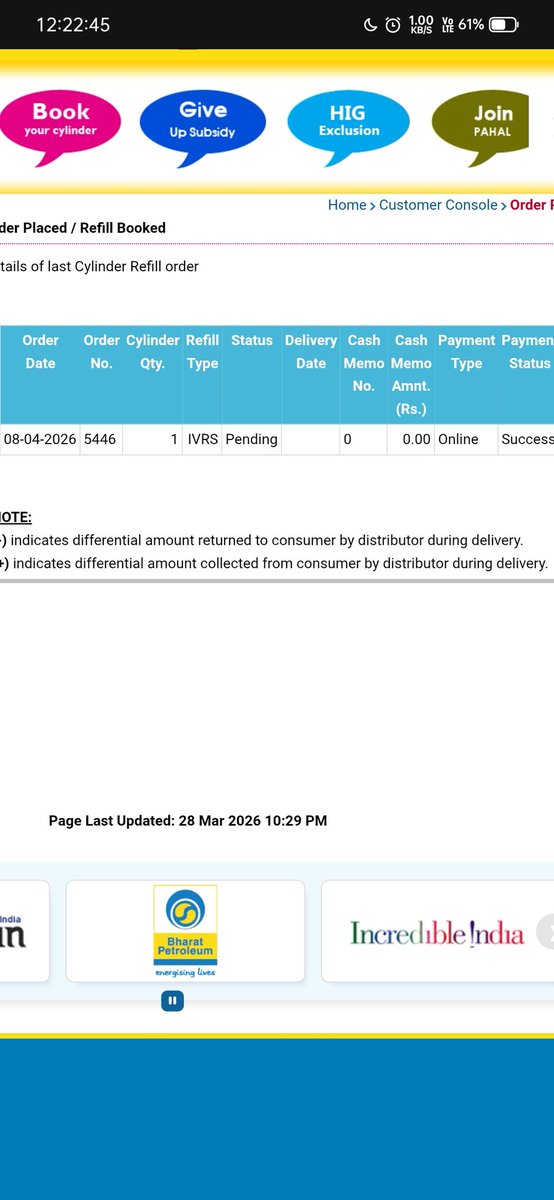
Task: Open Customer Console breadcrumb link
Action: point(438,205)
